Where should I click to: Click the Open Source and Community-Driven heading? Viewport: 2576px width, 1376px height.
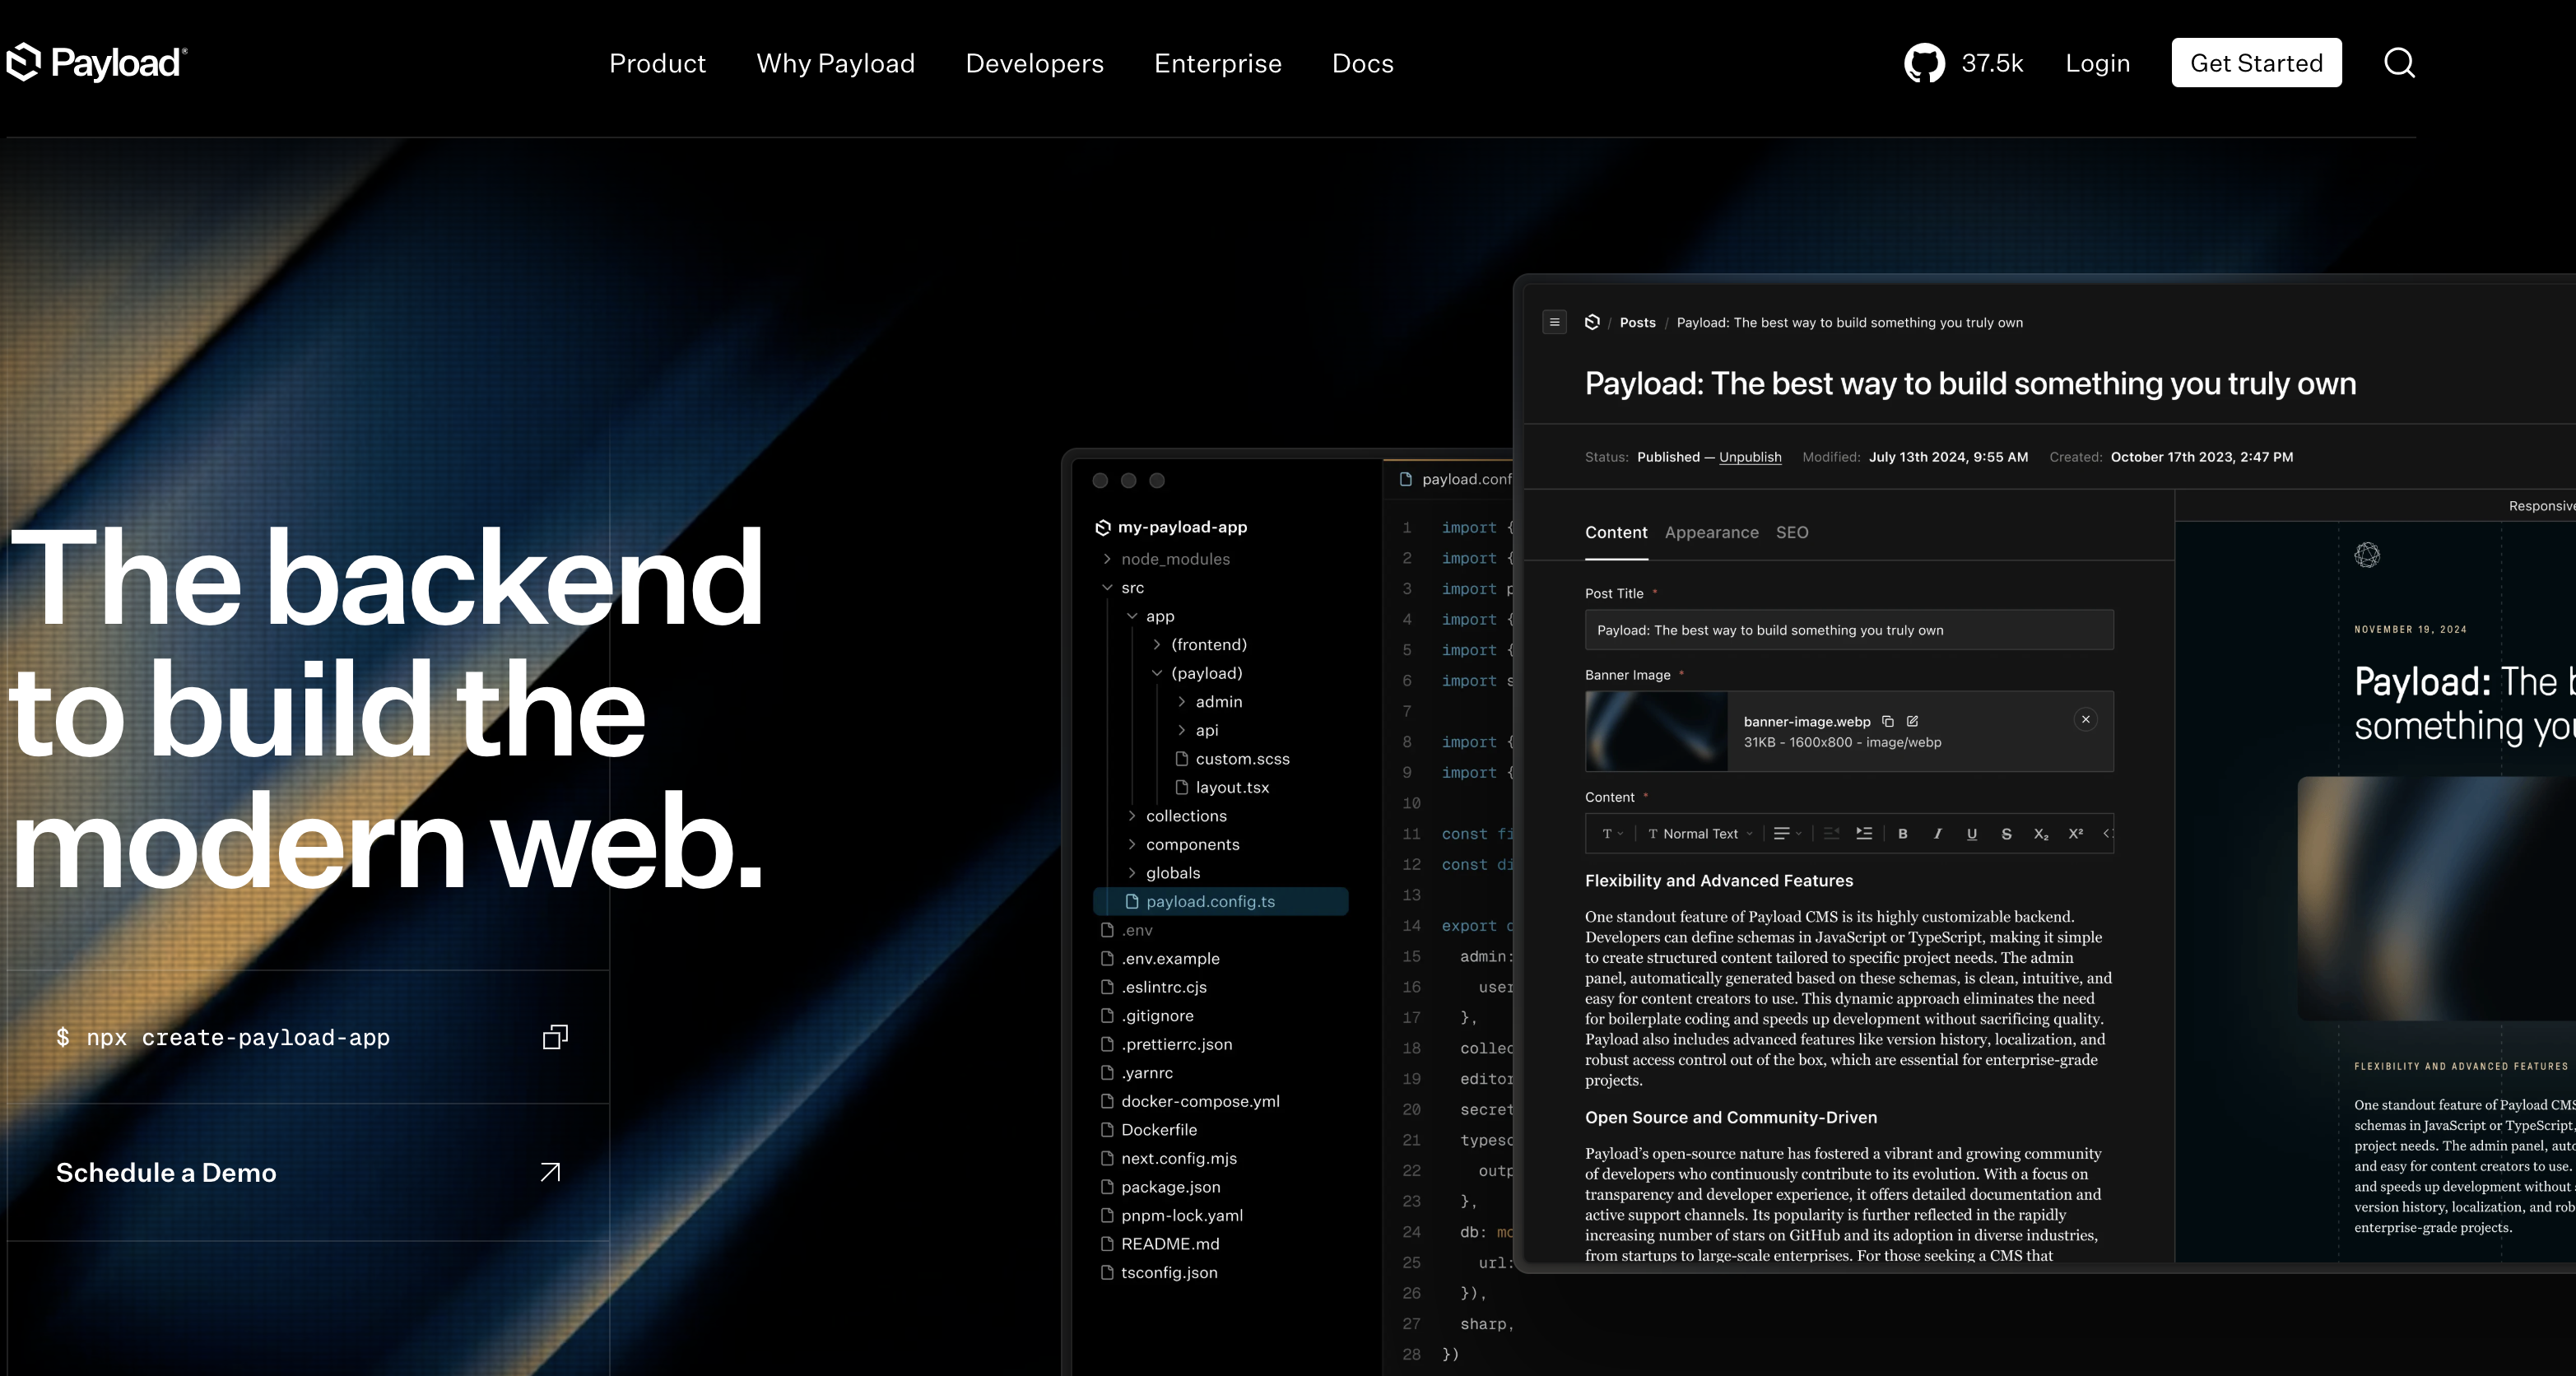pos(1730,1117)
